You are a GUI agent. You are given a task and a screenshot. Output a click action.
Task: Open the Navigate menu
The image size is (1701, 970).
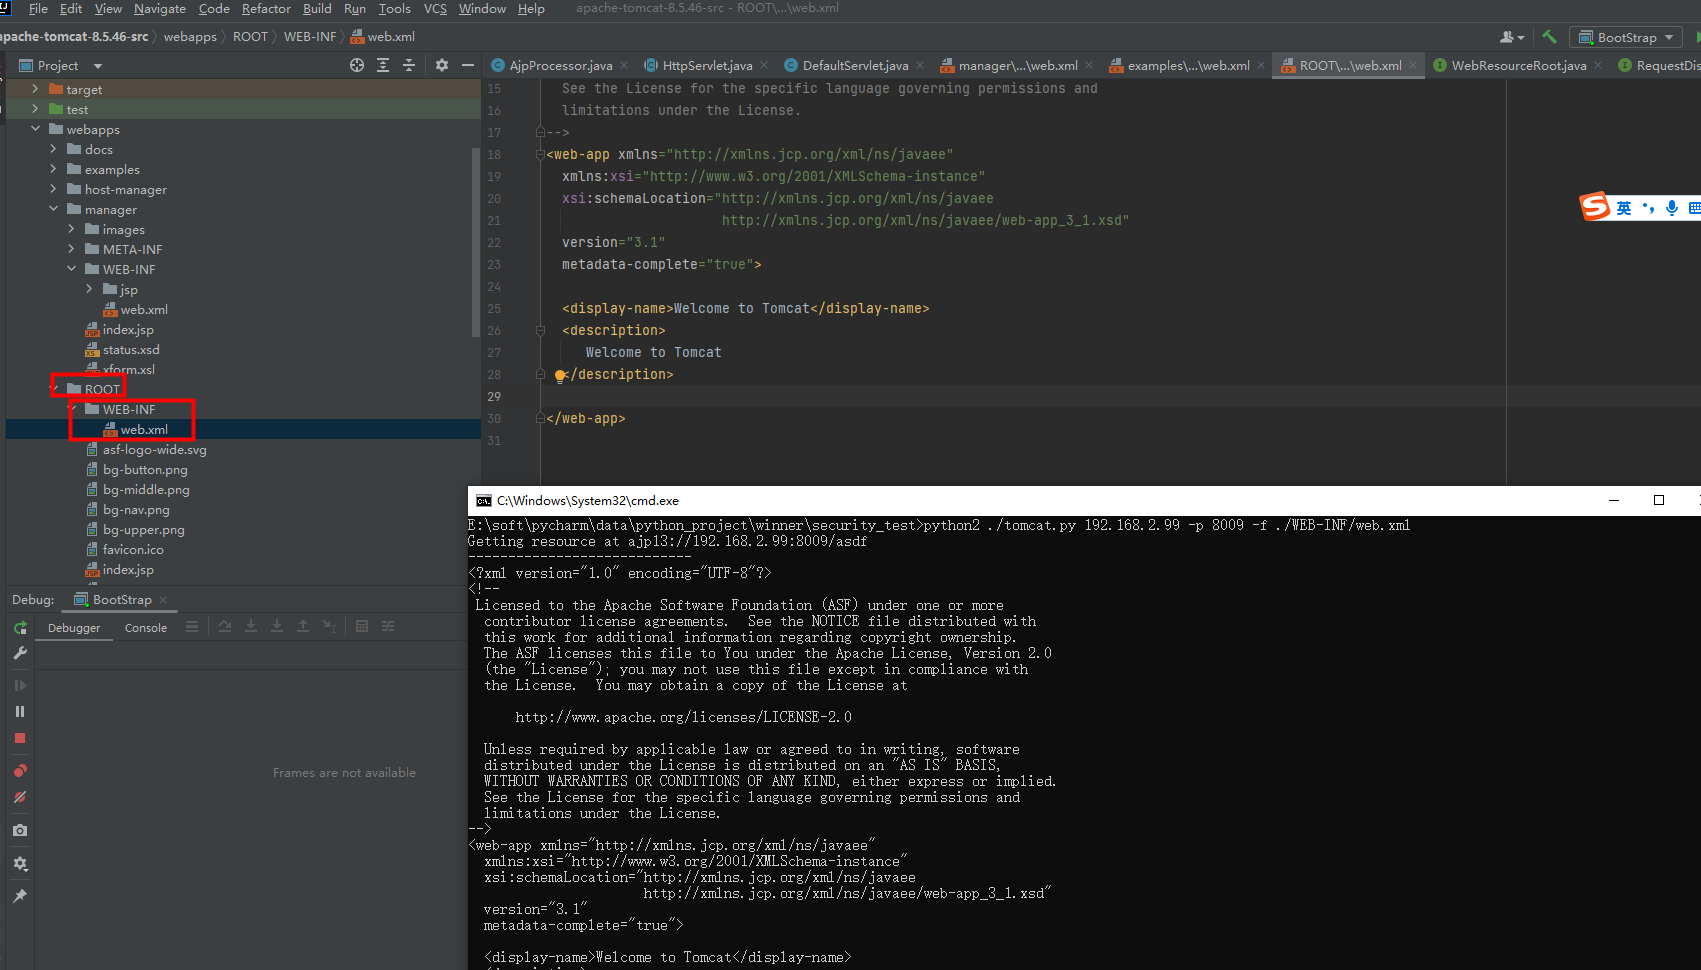(x=160, y=9)
